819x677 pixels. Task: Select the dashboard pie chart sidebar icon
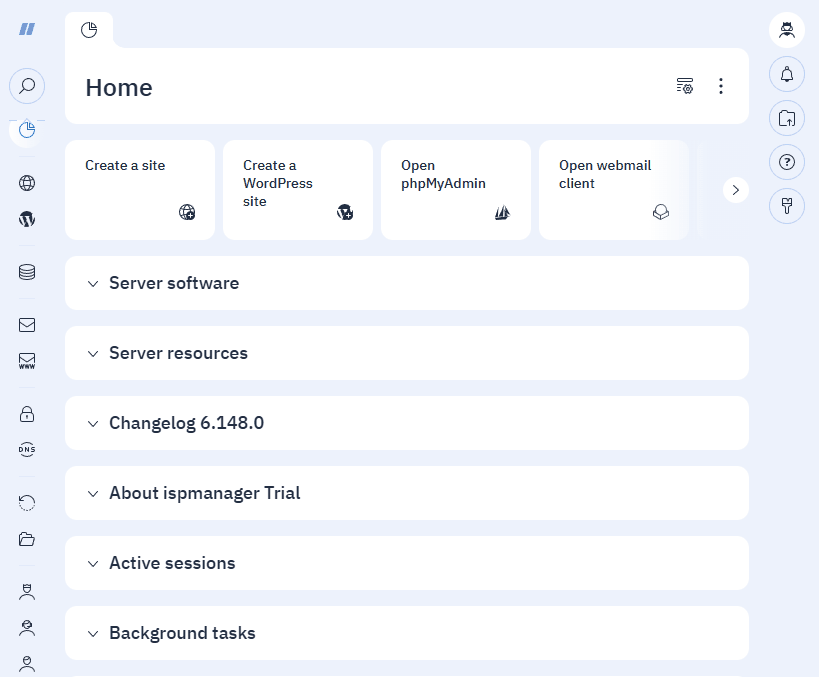[27, 130]
